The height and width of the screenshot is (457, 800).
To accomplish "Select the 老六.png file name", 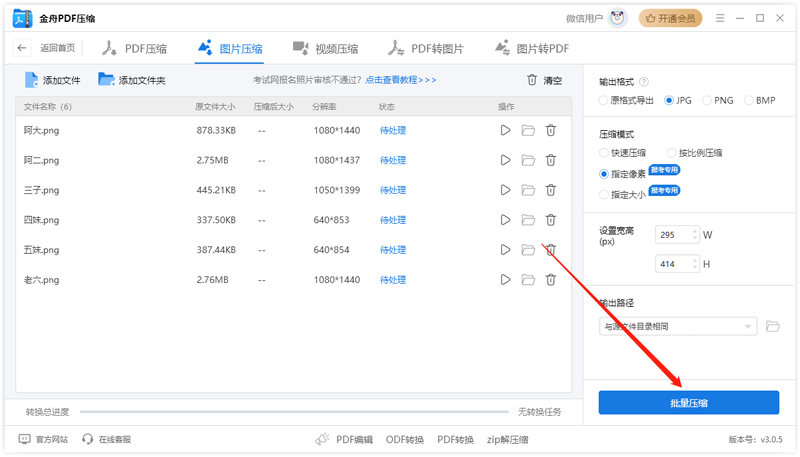I will coord(41,280).
